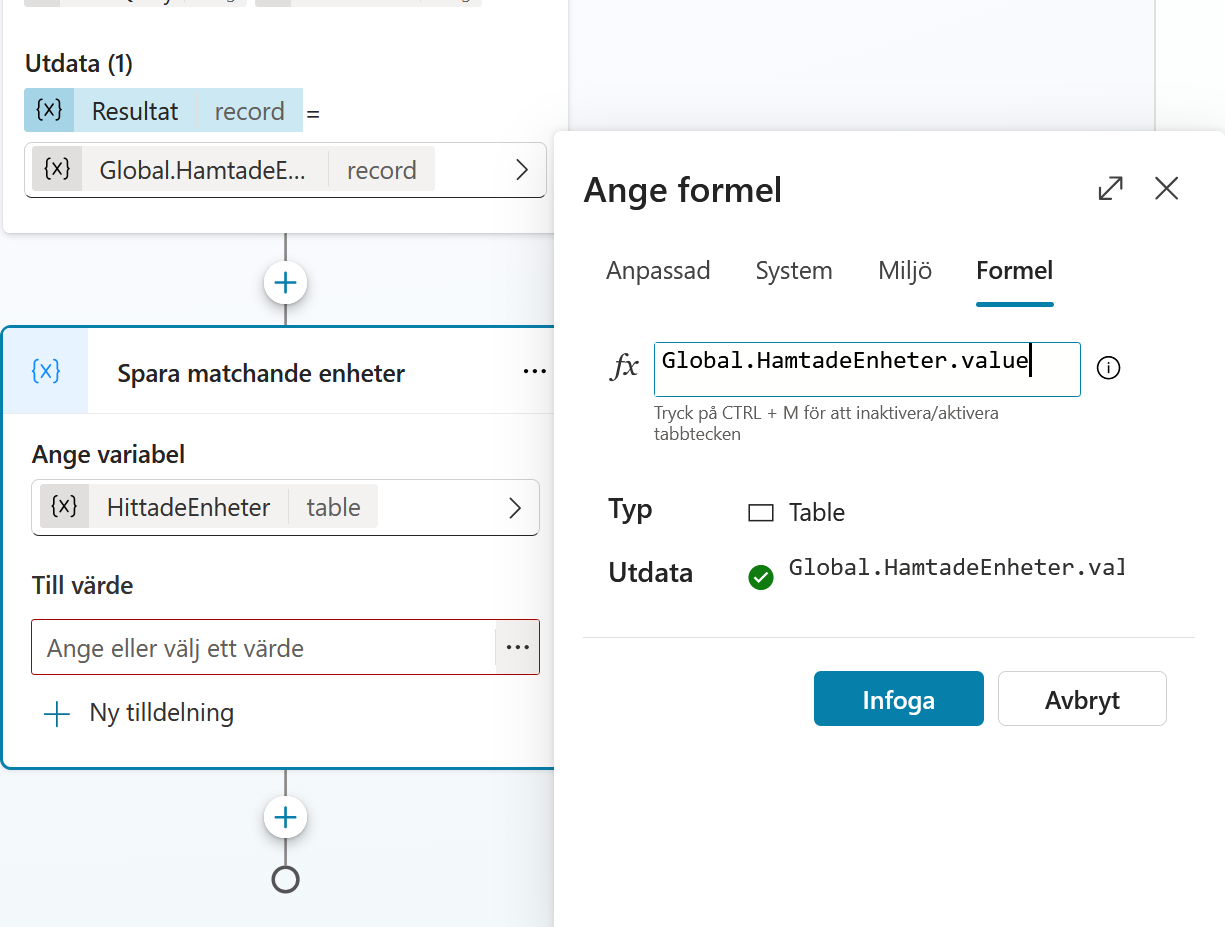Switch to the System tab
The width and height of the screenshot is (1225, 927).
point(794,271)
